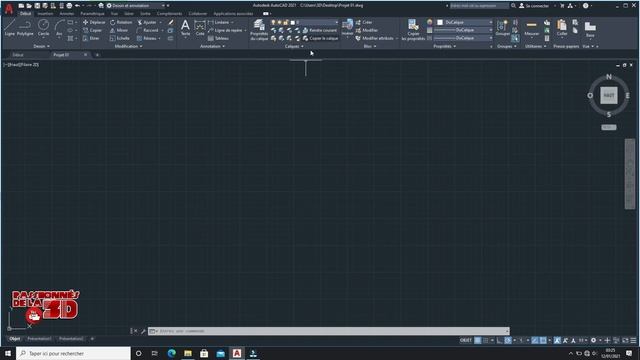Click the command line input field

329,331
